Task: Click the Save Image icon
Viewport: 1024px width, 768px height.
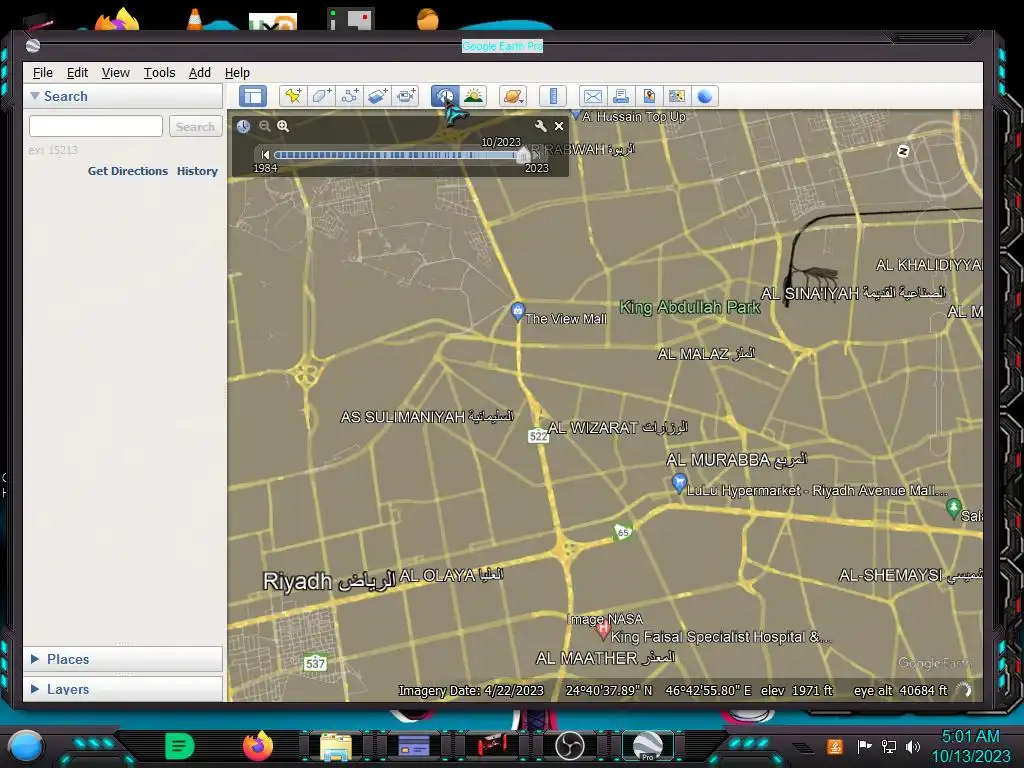Action: (x=649, y=97)
